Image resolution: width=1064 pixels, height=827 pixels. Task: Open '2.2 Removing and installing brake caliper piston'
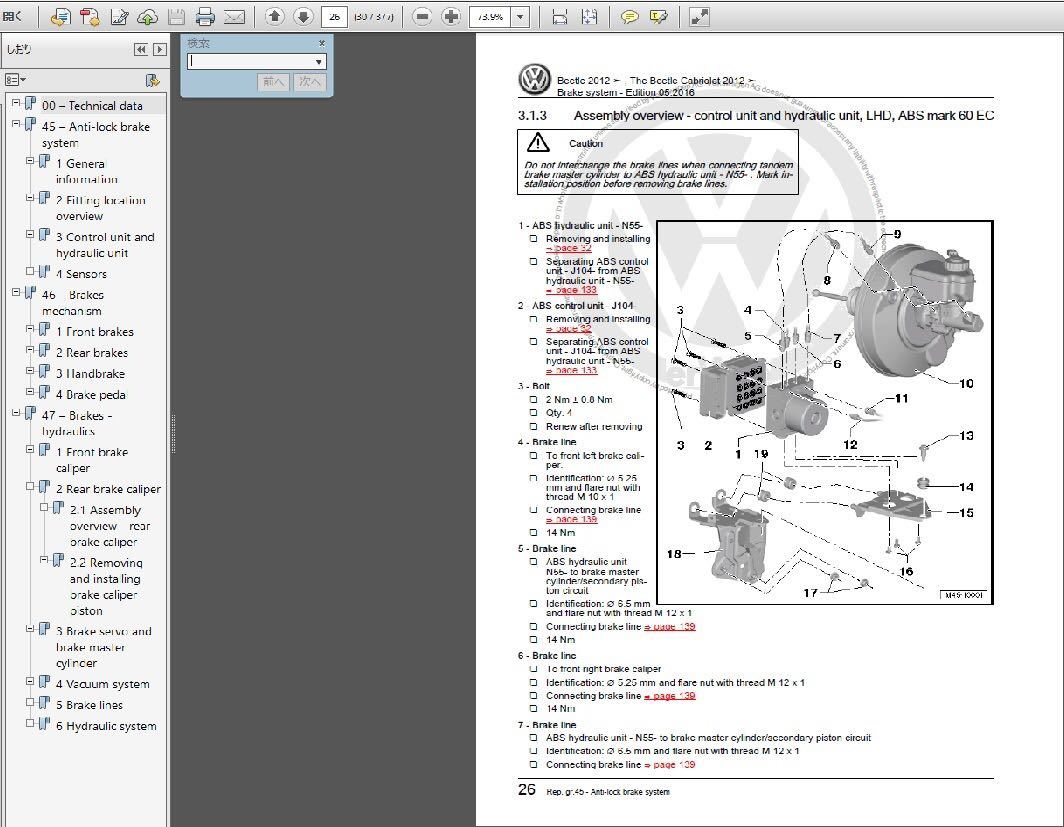tap(107, 587)
